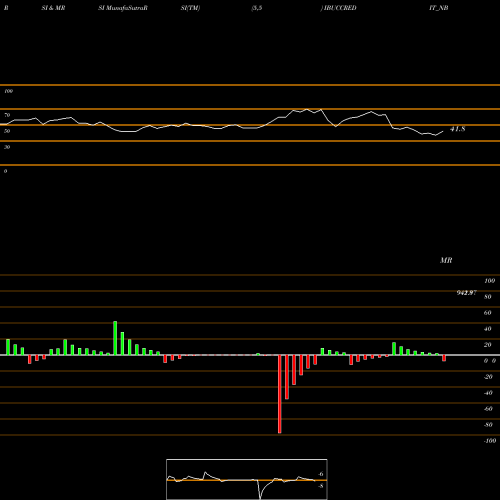Click the 60 label on MR axis

click(x=488, y=313)
